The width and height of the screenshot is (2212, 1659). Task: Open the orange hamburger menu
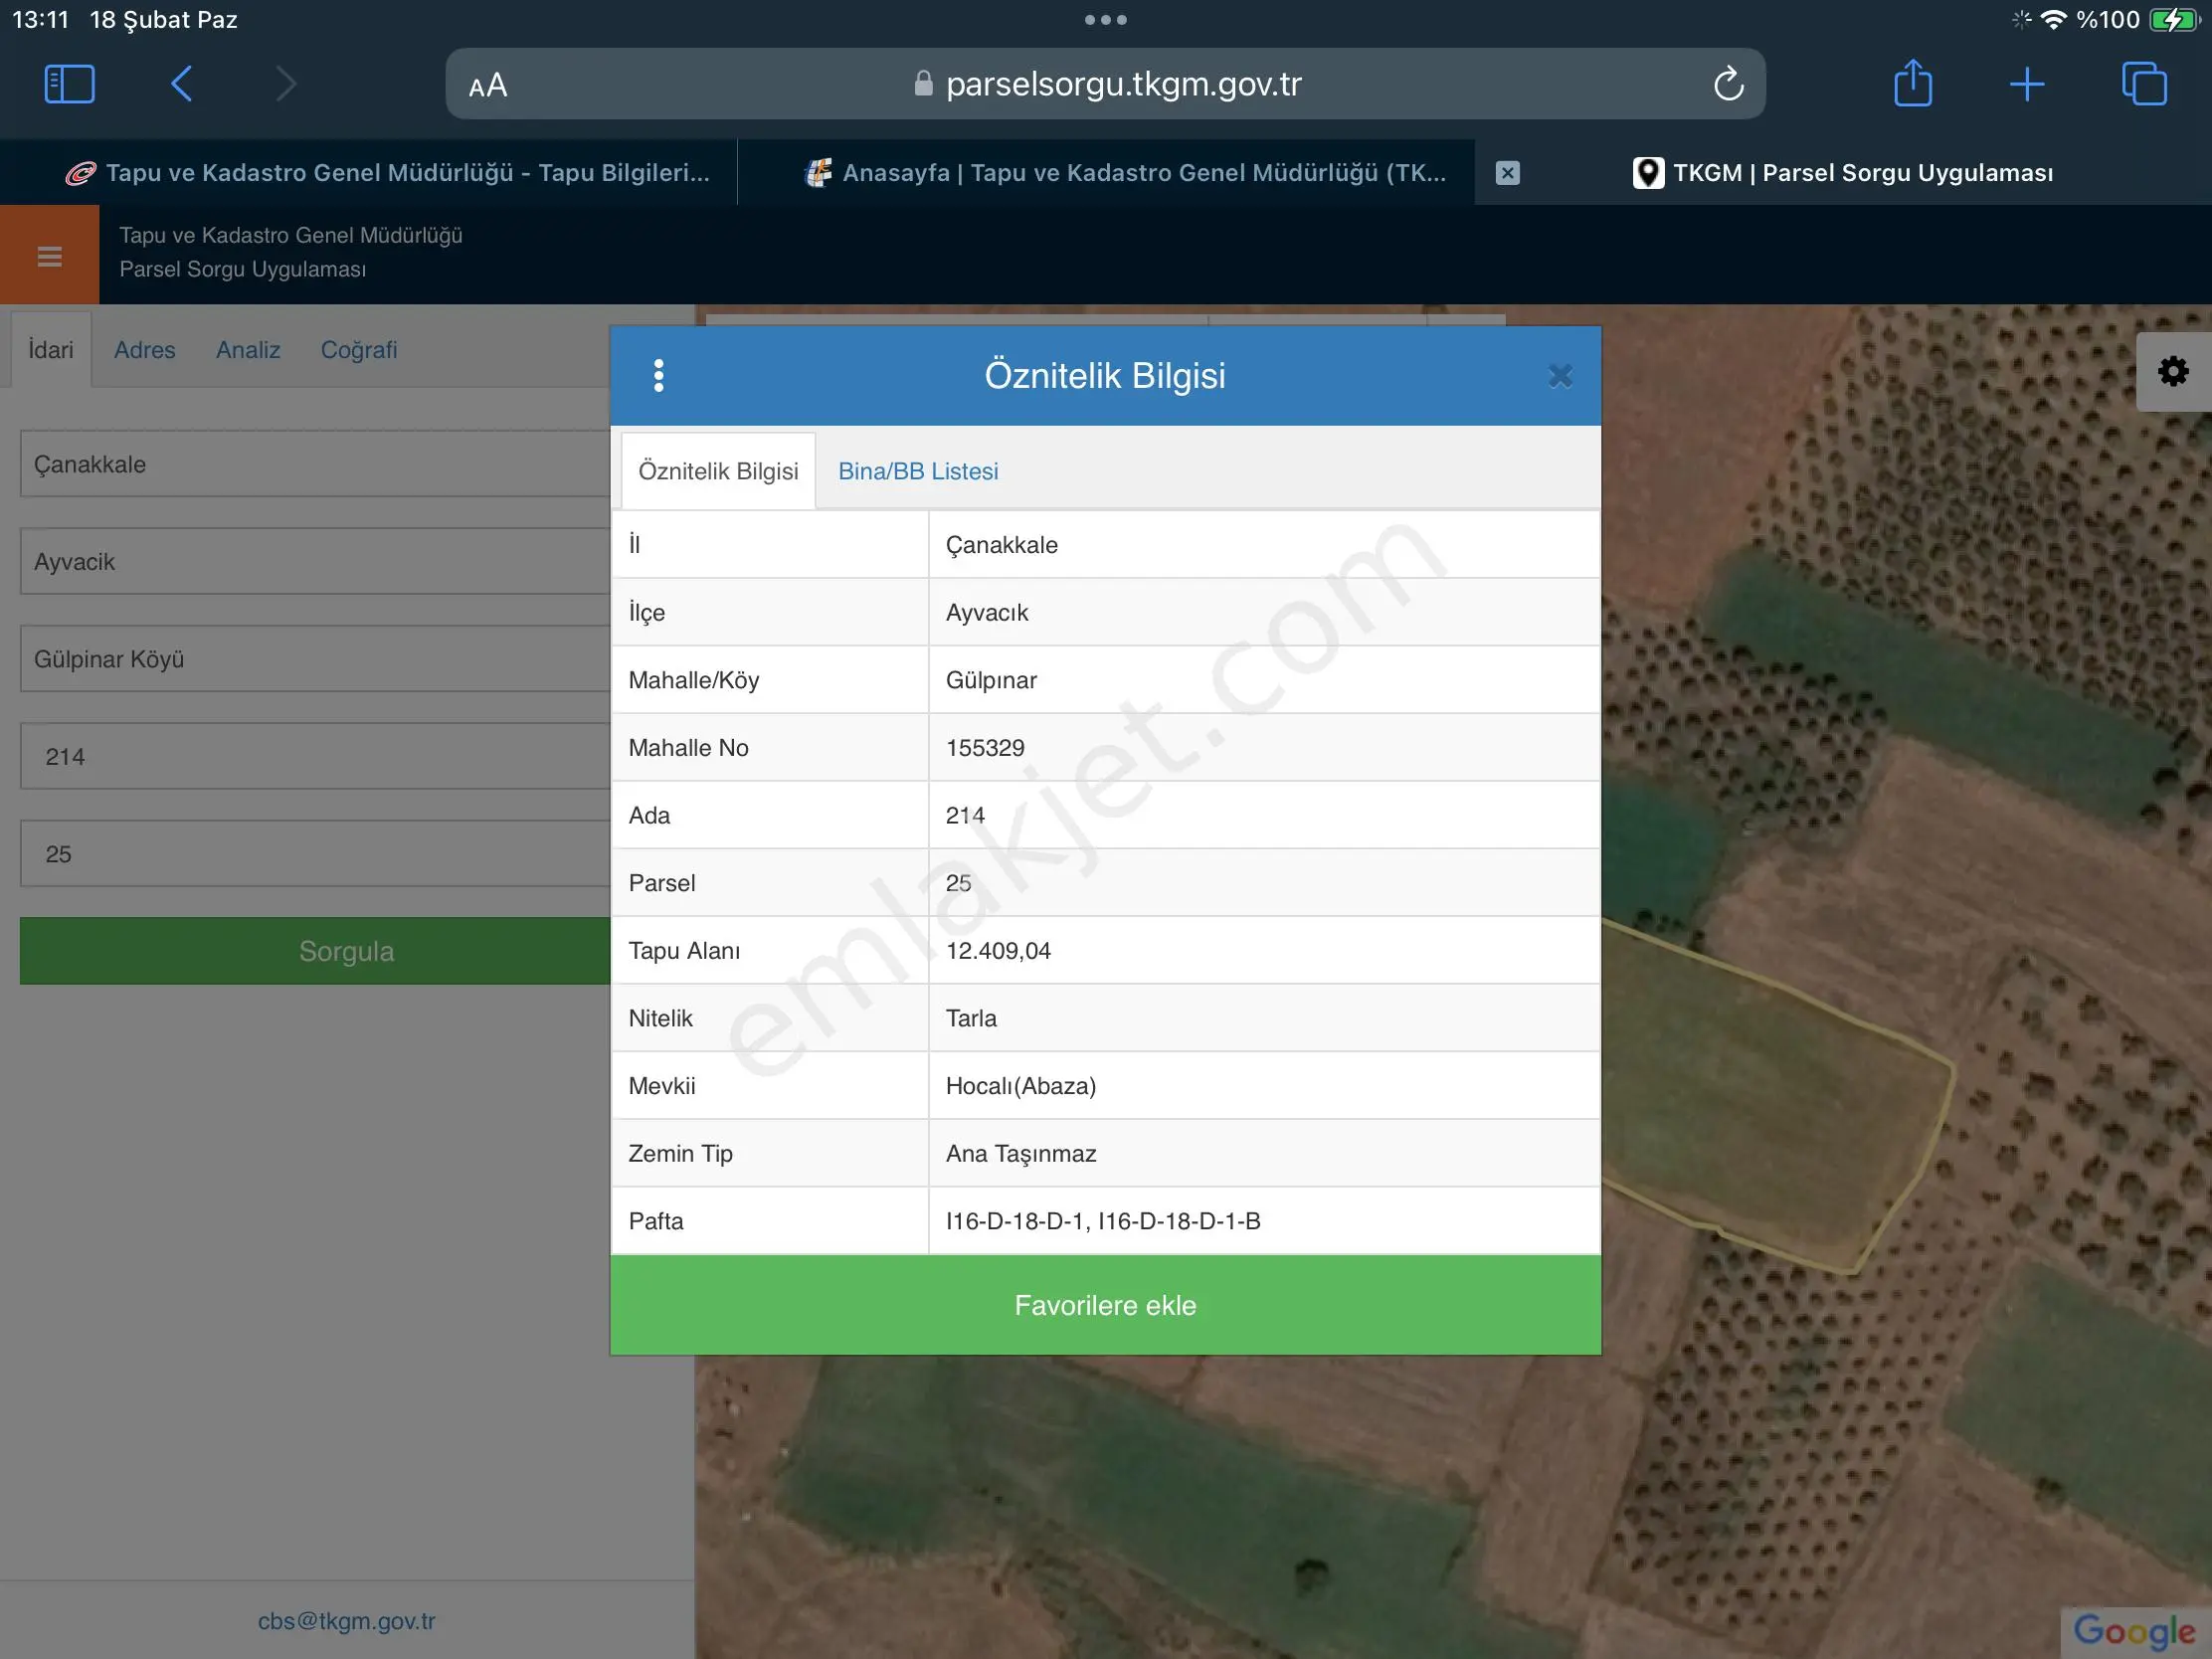coord(50,256)
